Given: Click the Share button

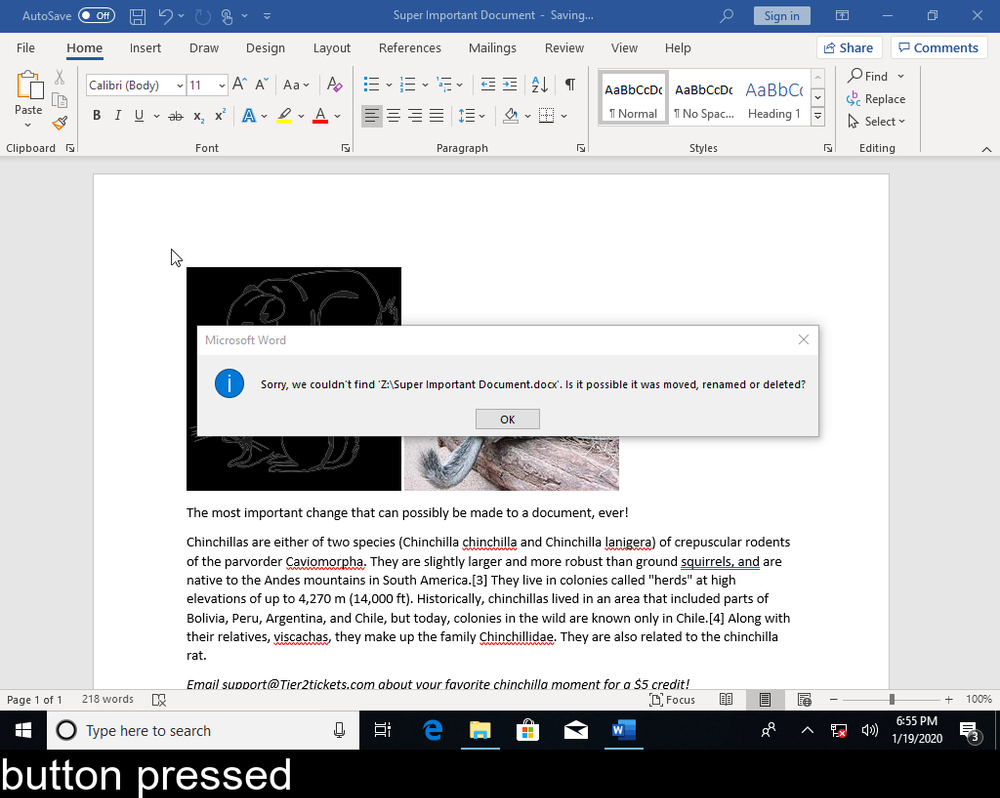Looking at the screenshot, I should (x=849, y=48).
